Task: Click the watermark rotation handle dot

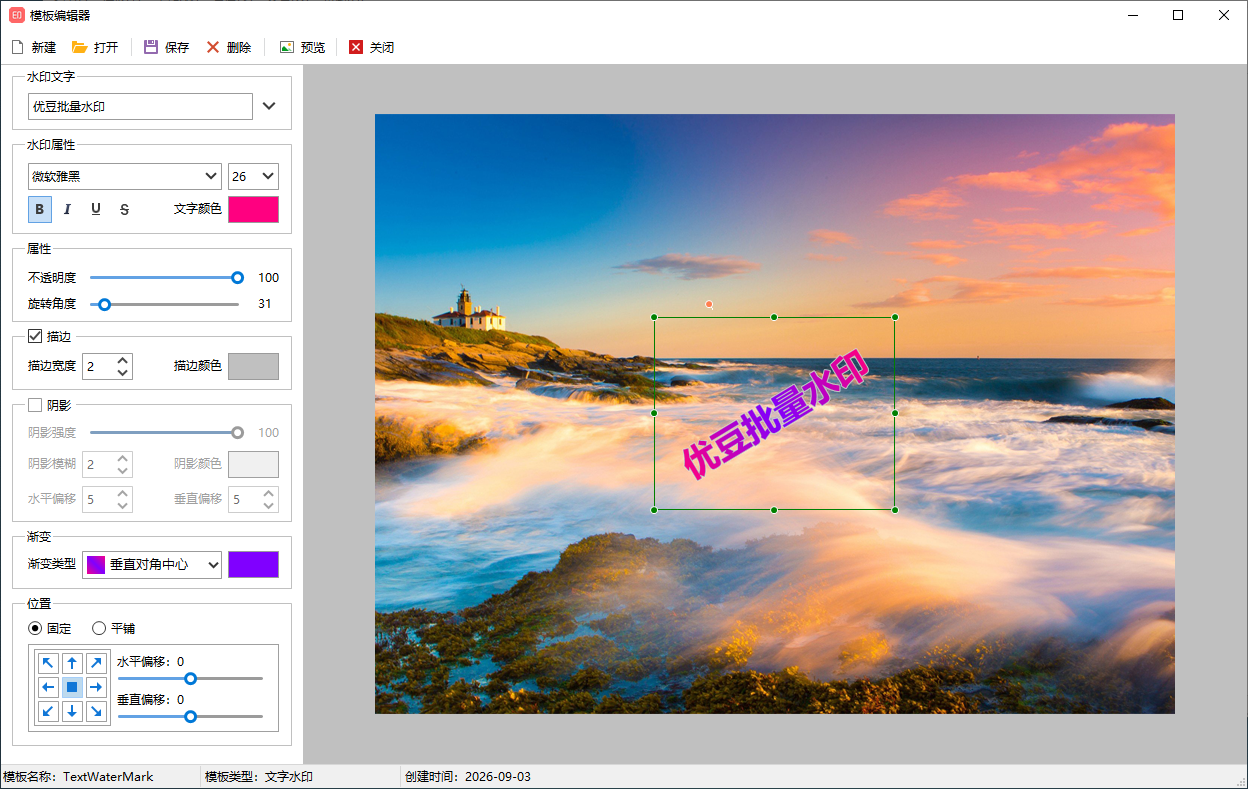Action: point(709,304)
